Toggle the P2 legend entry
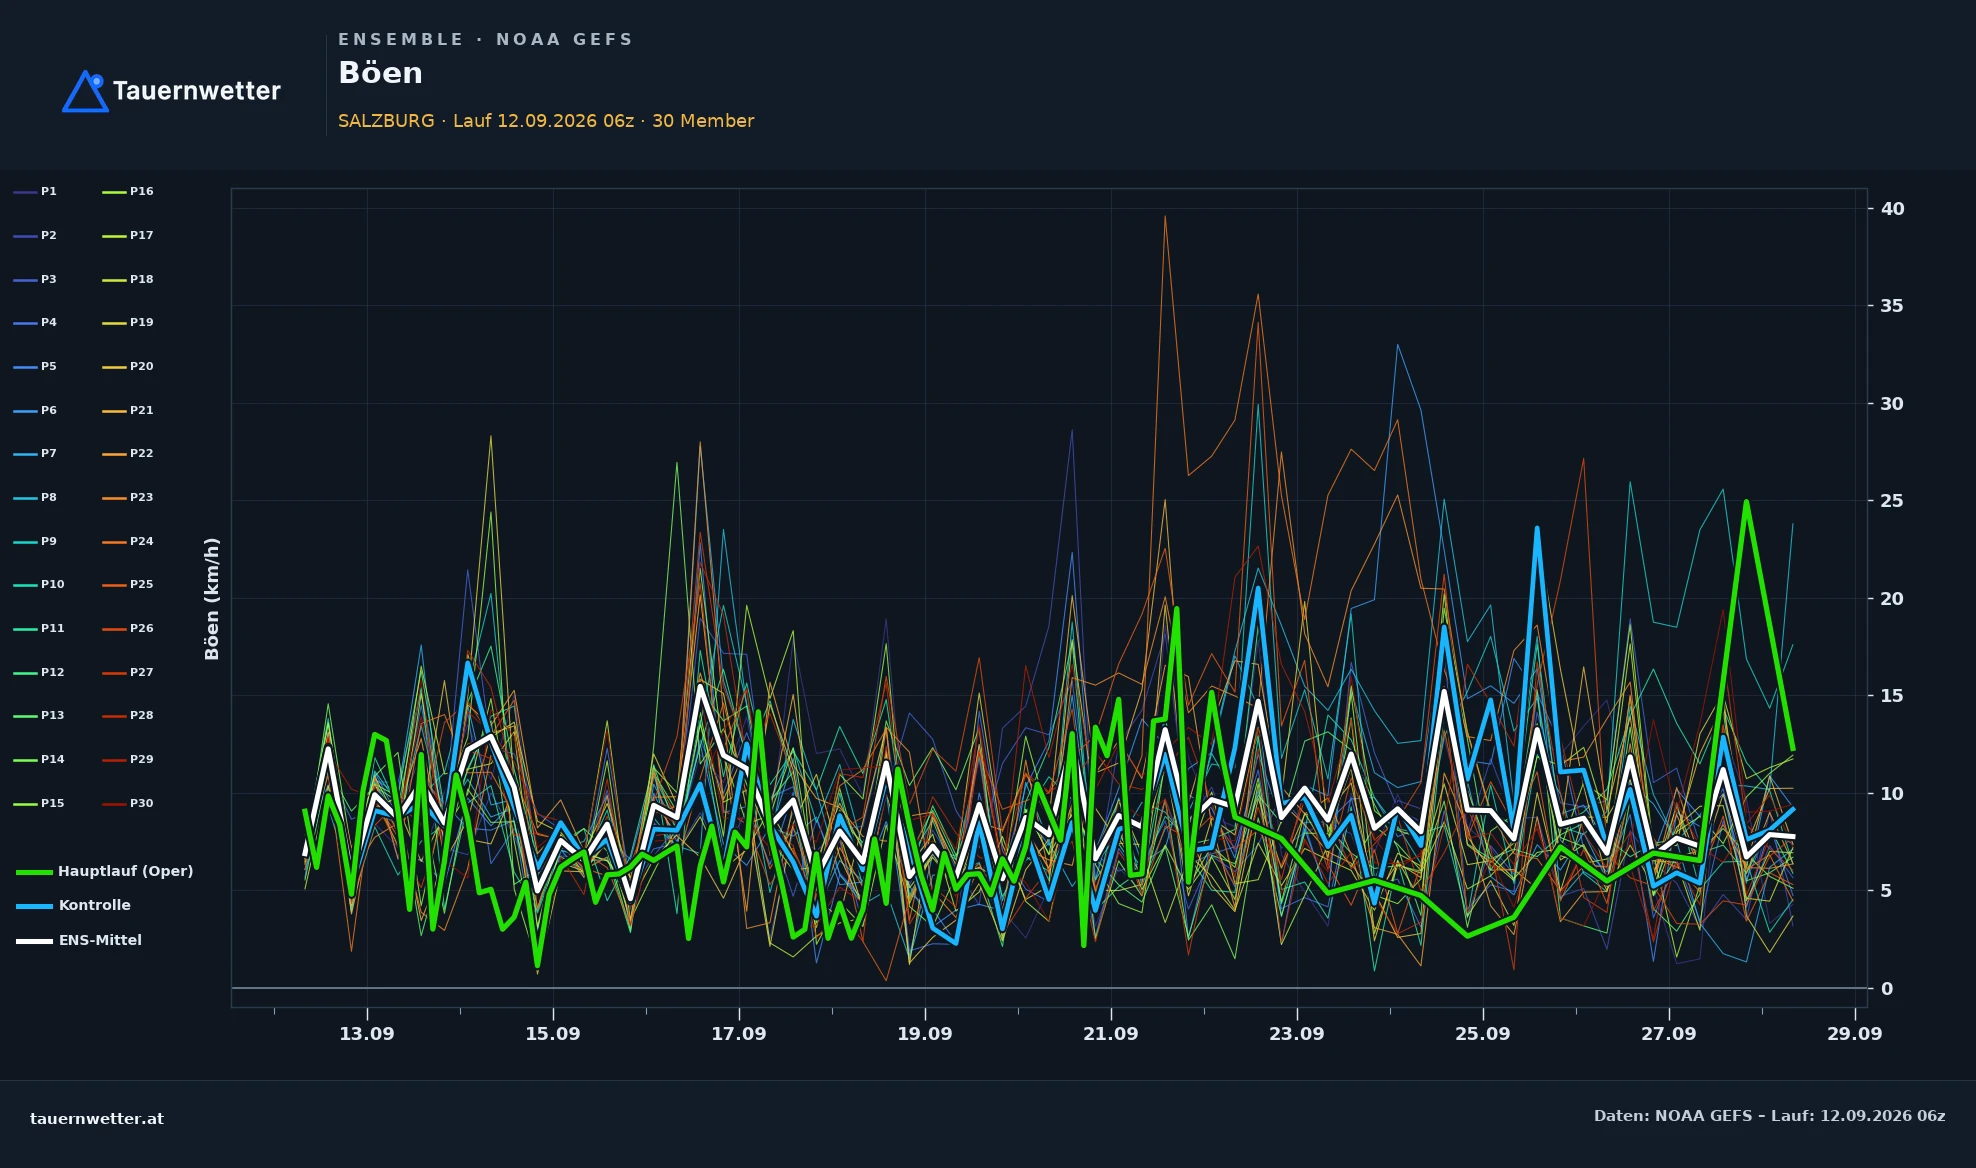Image resolution: width=1976 pixels, height=1168 pixels. 35,235
